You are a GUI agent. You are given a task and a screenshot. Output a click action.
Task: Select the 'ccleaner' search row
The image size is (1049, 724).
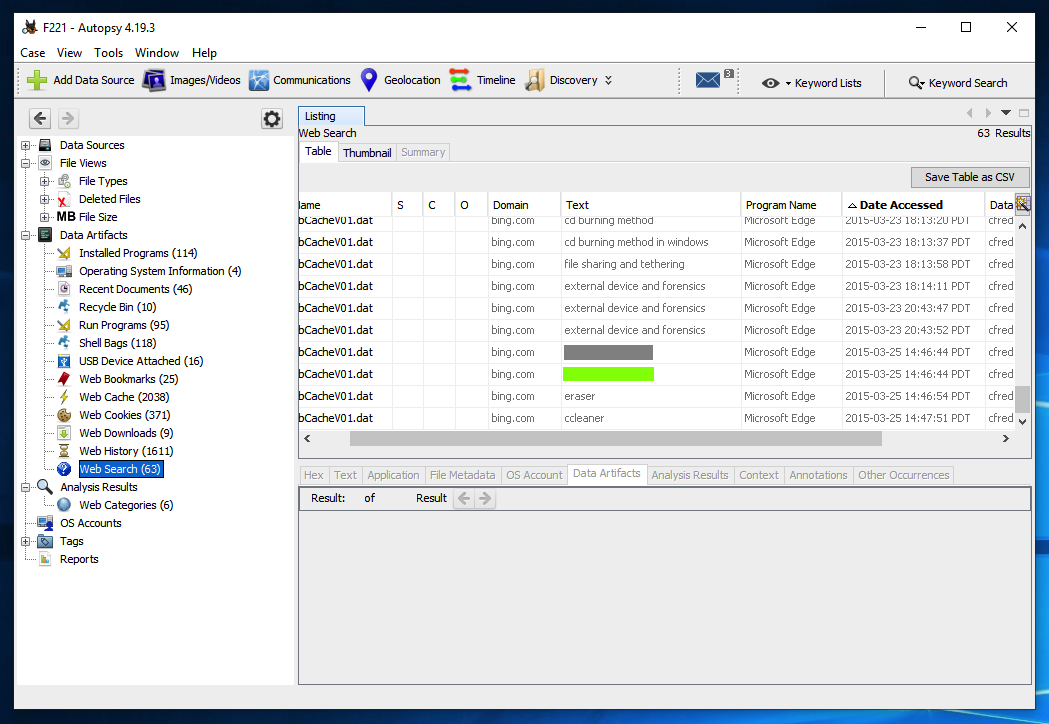pyautogui.click(x=656, y=418)
